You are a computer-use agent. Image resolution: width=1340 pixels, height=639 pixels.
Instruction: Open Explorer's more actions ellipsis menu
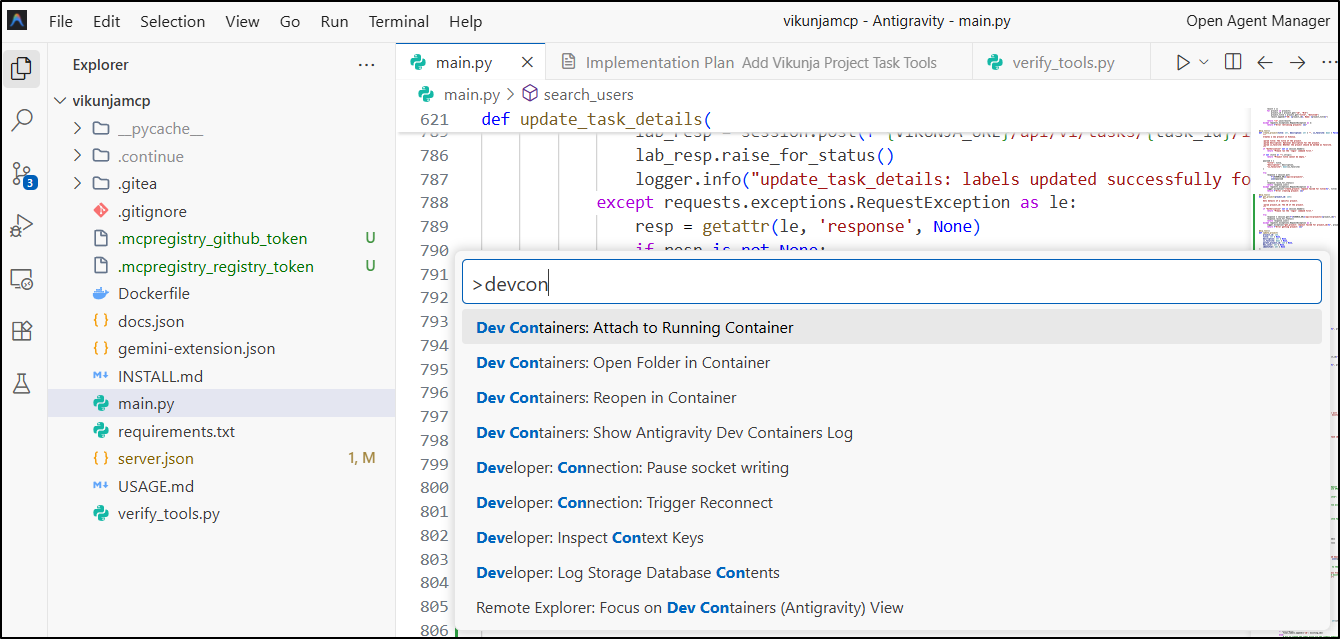367,65
